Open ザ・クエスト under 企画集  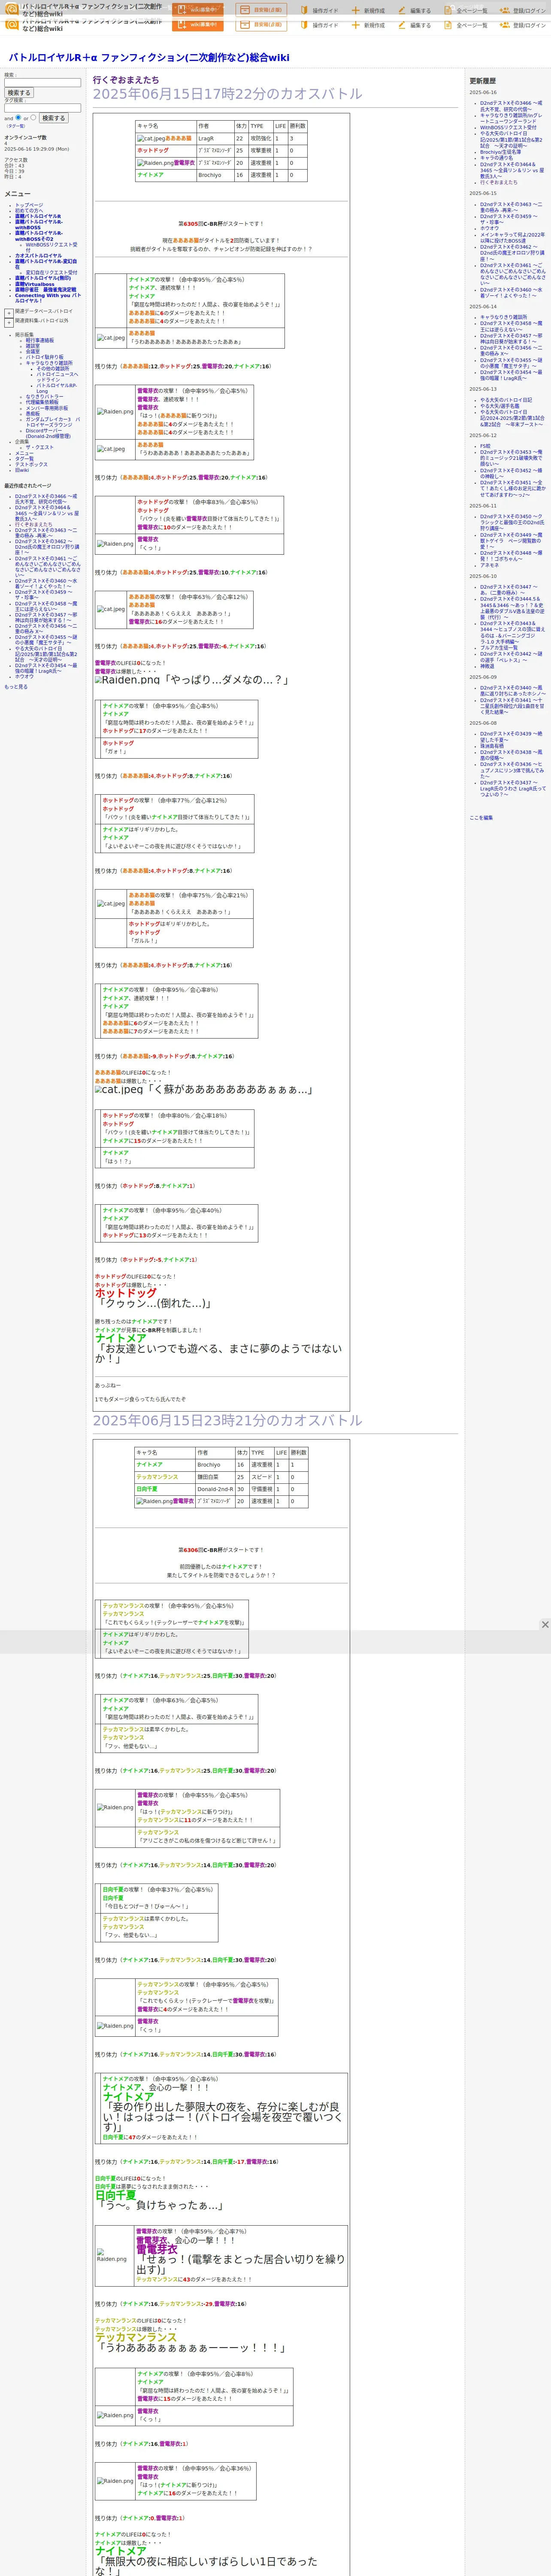pyautogui.click(x=40, y=447)
